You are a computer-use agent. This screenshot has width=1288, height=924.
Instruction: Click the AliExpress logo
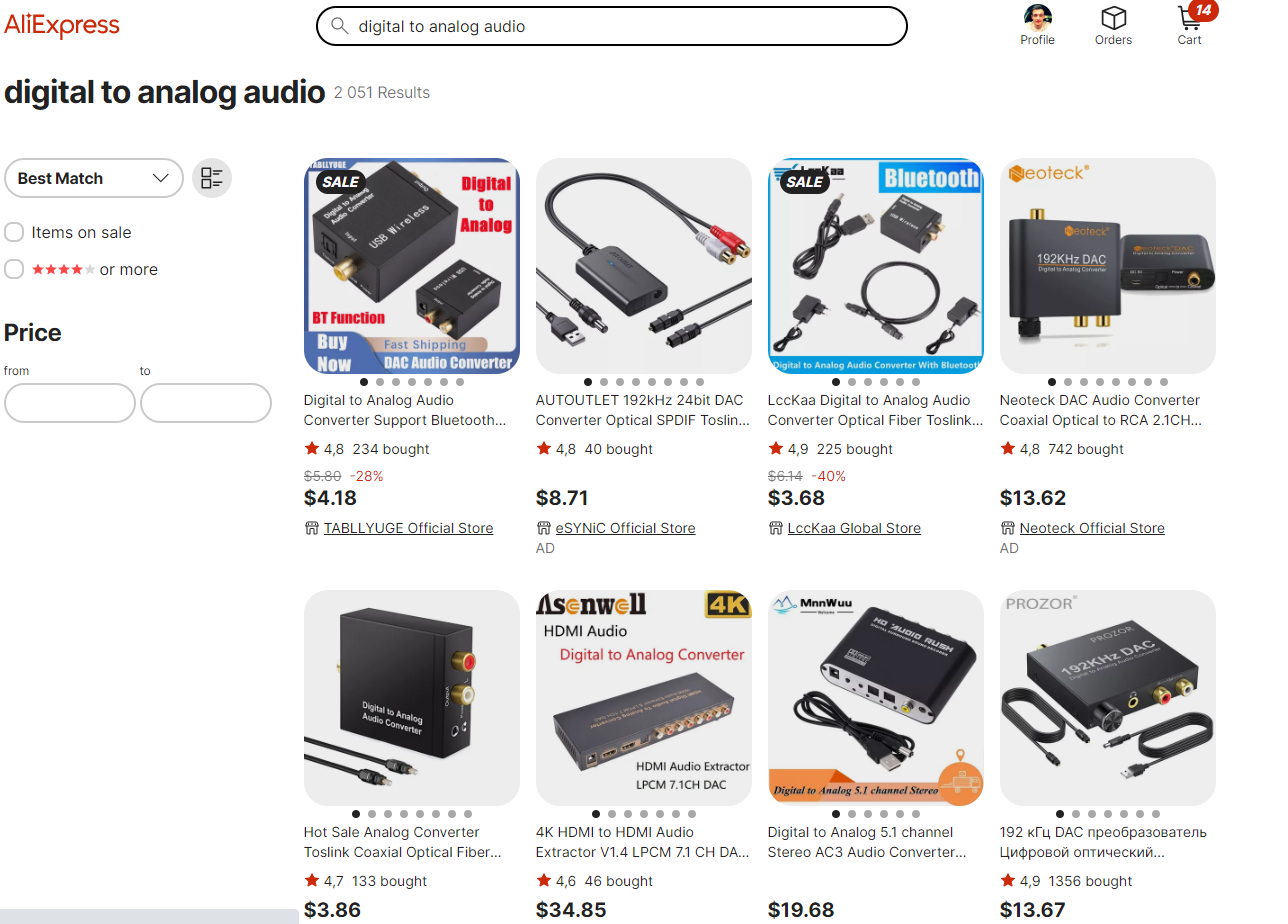(x=62, y=25)
